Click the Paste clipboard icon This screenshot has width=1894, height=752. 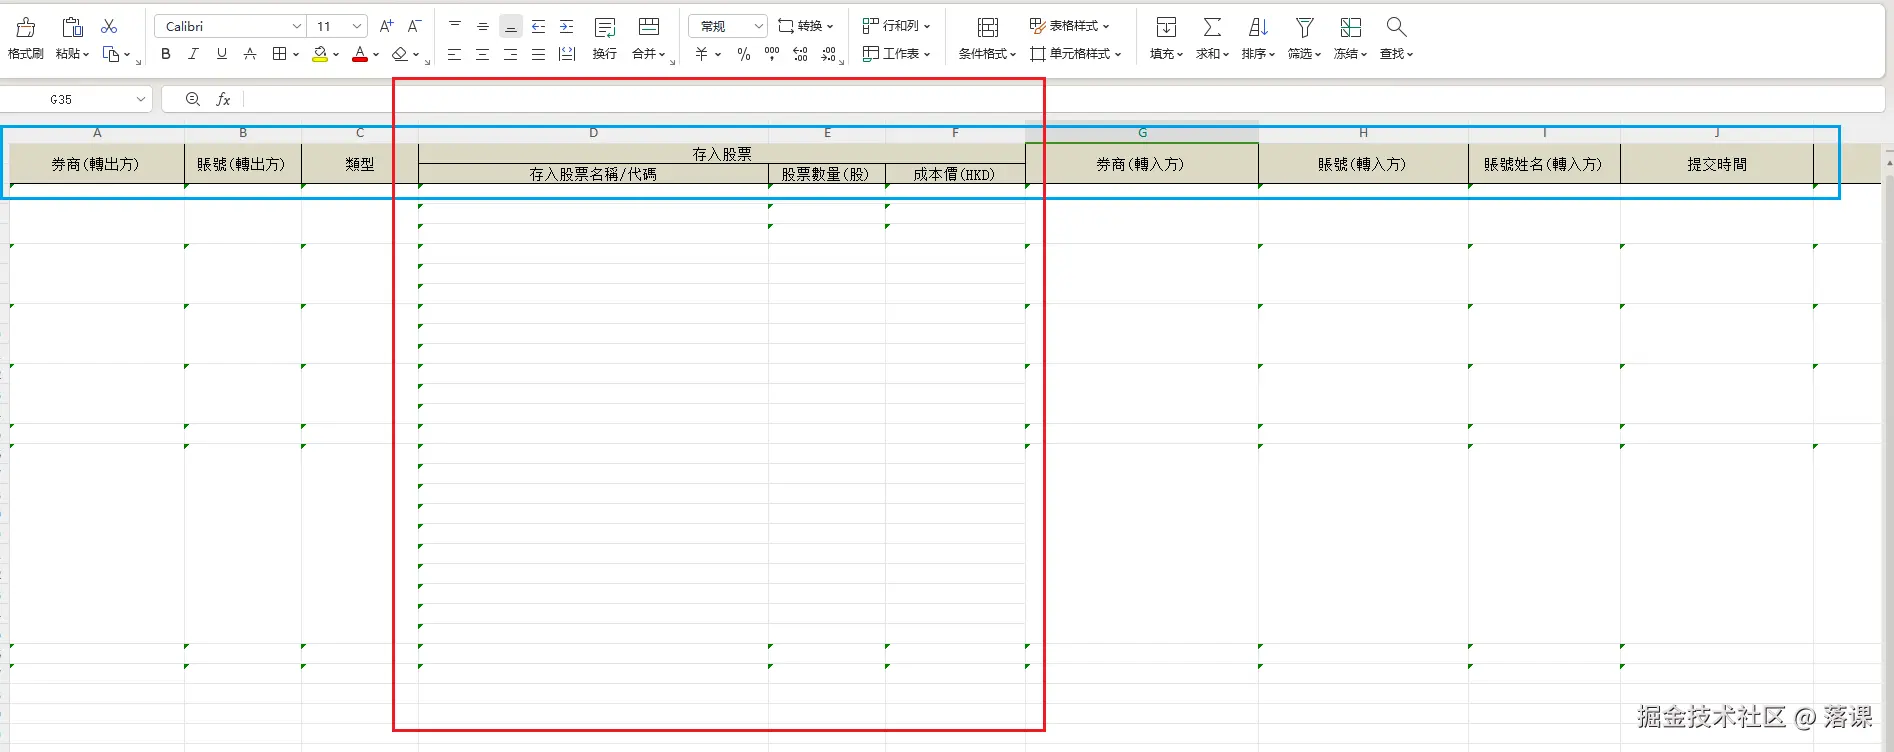(72, 27)
